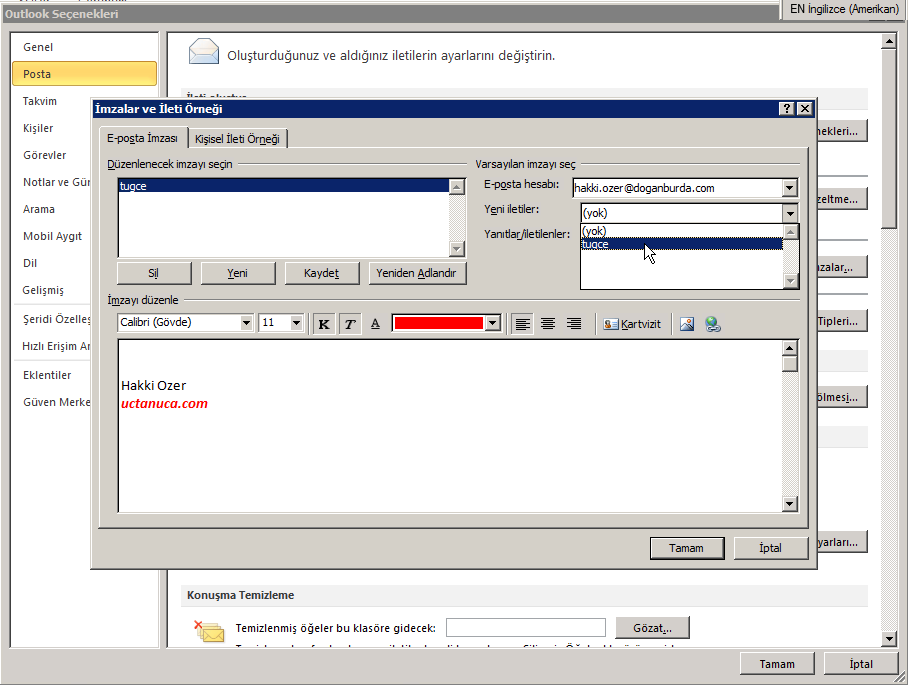Select Posta category in Outlook options

pos(85,74)
